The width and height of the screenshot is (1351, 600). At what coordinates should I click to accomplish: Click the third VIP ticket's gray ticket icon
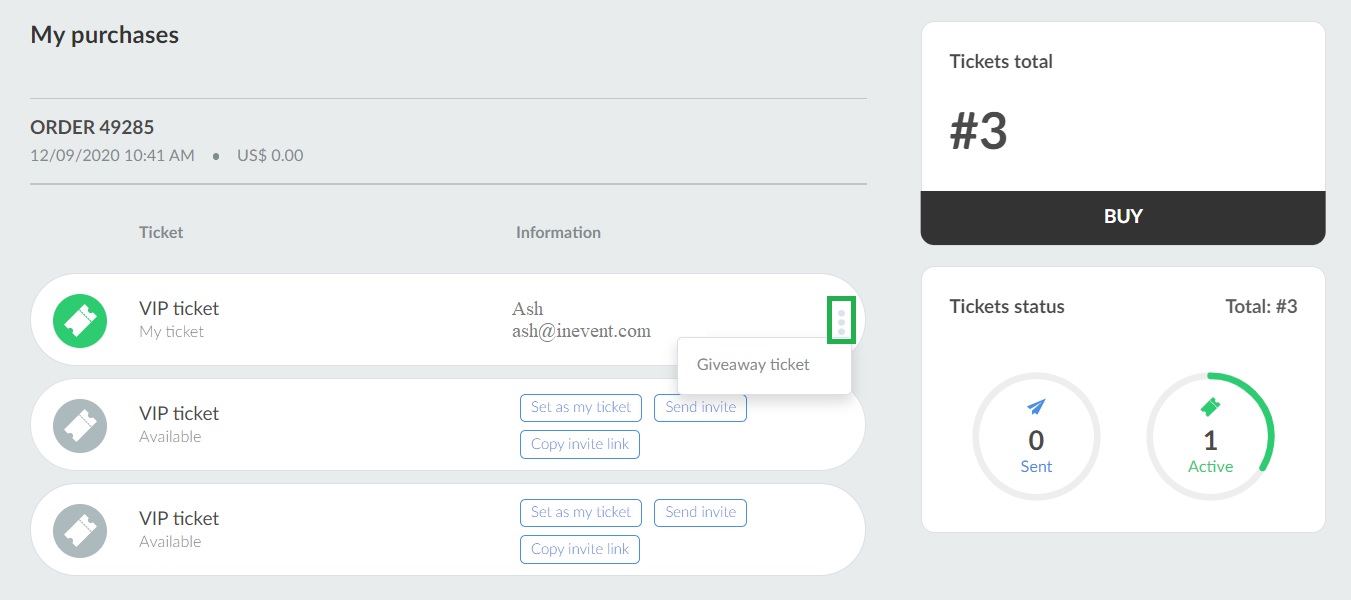(80, 531)
